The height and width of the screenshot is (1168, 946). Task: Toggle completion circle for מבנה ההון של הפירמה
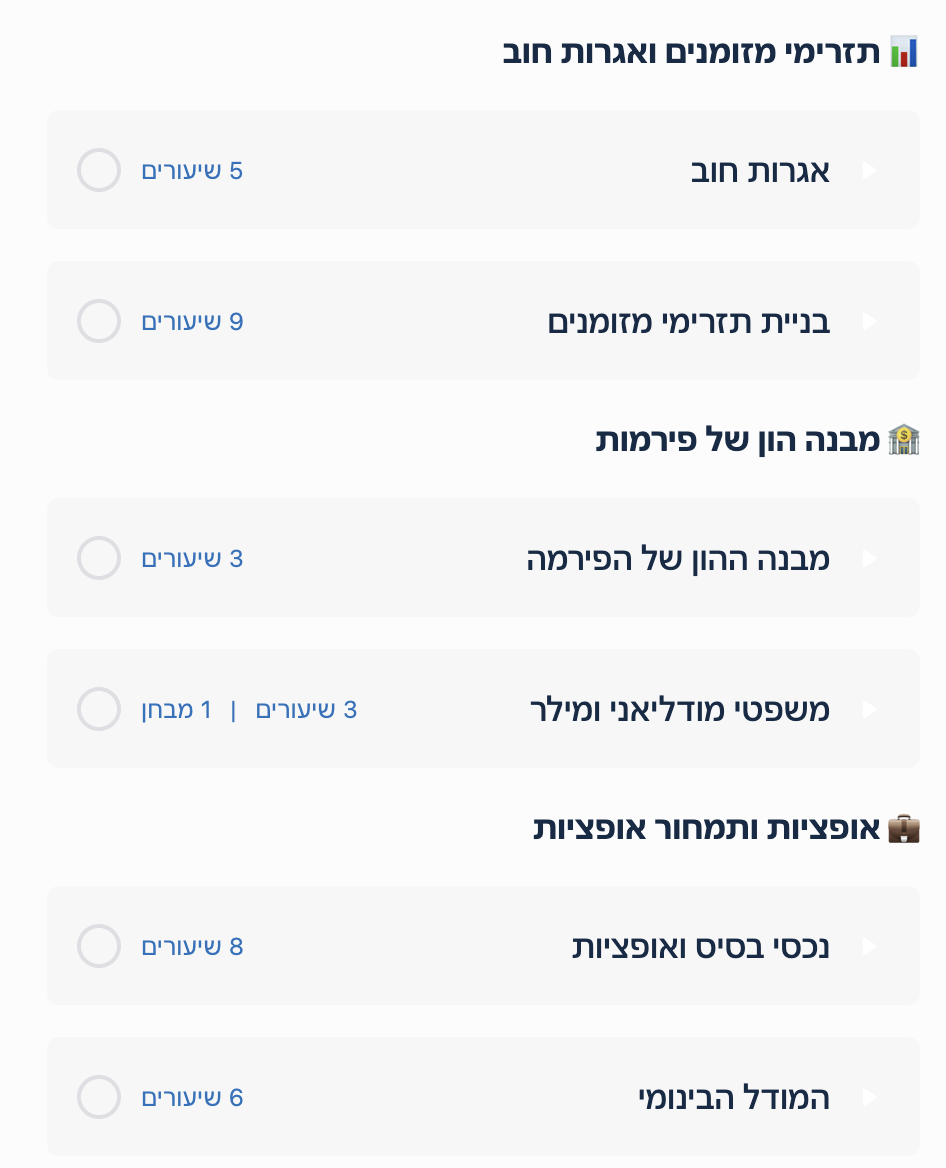[x=99, y=558]
